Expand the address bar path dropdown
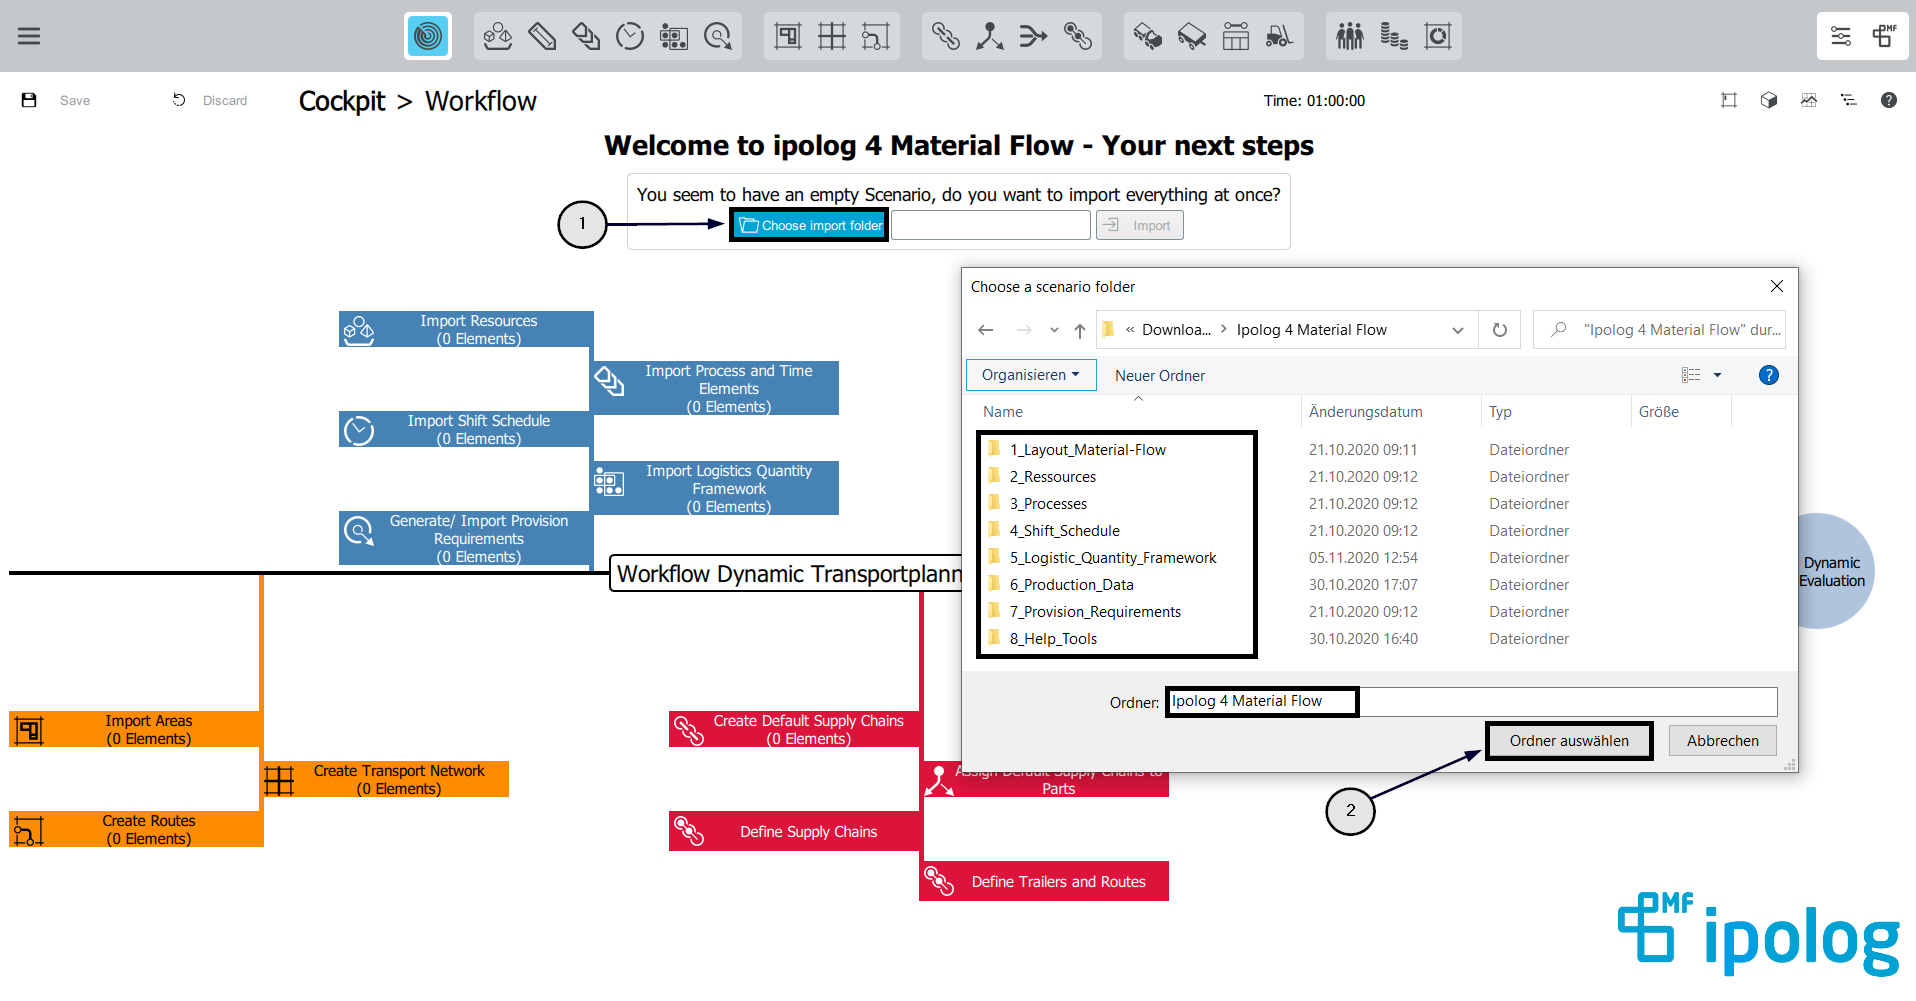 (x=1457, y=330)
